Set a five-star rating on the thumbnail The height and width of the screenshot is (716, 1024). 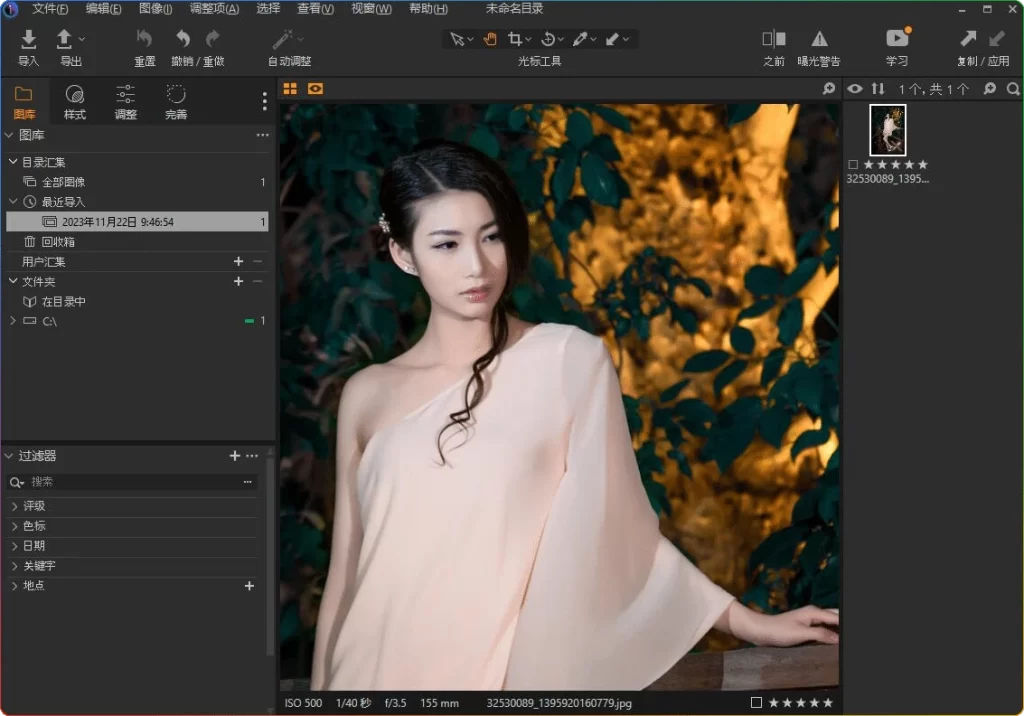pos(923,164)
